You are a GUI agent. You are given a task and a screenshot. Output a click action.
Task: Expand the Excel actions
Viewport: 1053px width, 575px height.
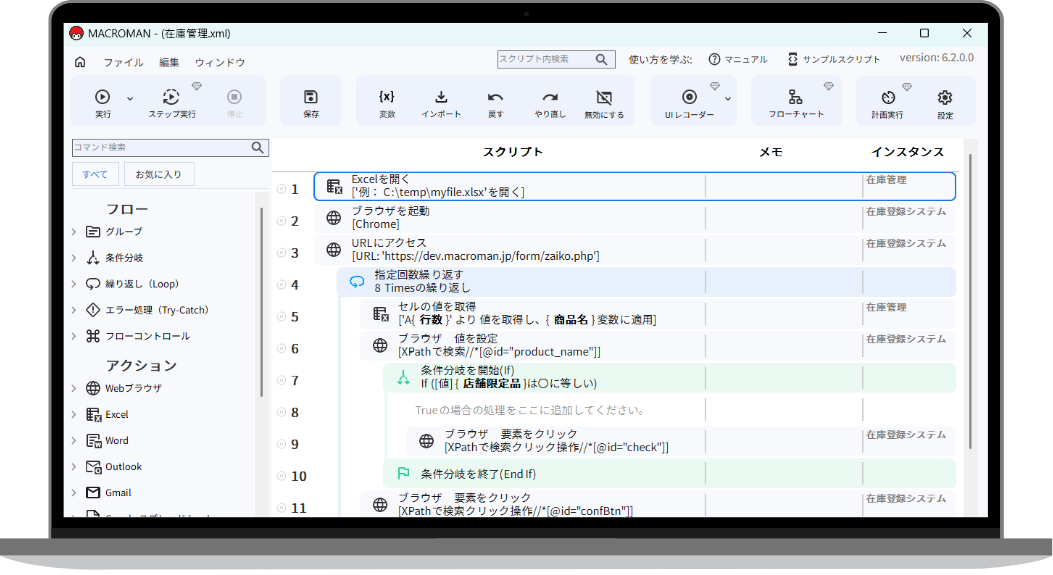(74, 414)
